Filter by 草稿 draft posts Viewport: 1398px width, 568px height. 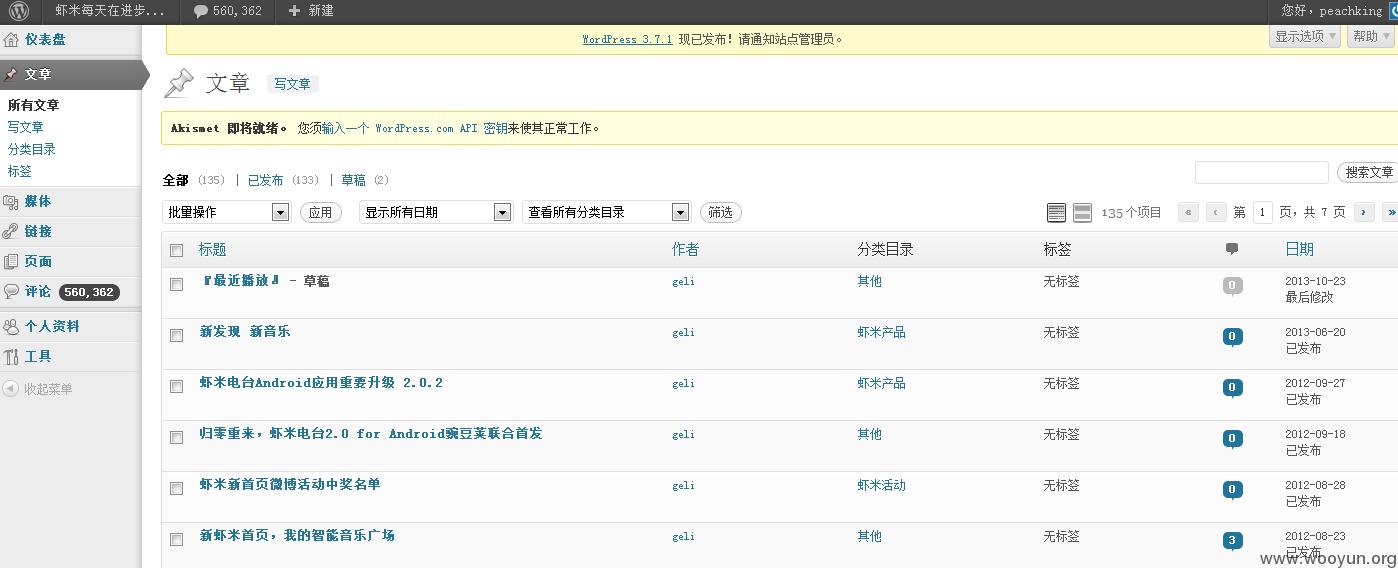[353, 180]
